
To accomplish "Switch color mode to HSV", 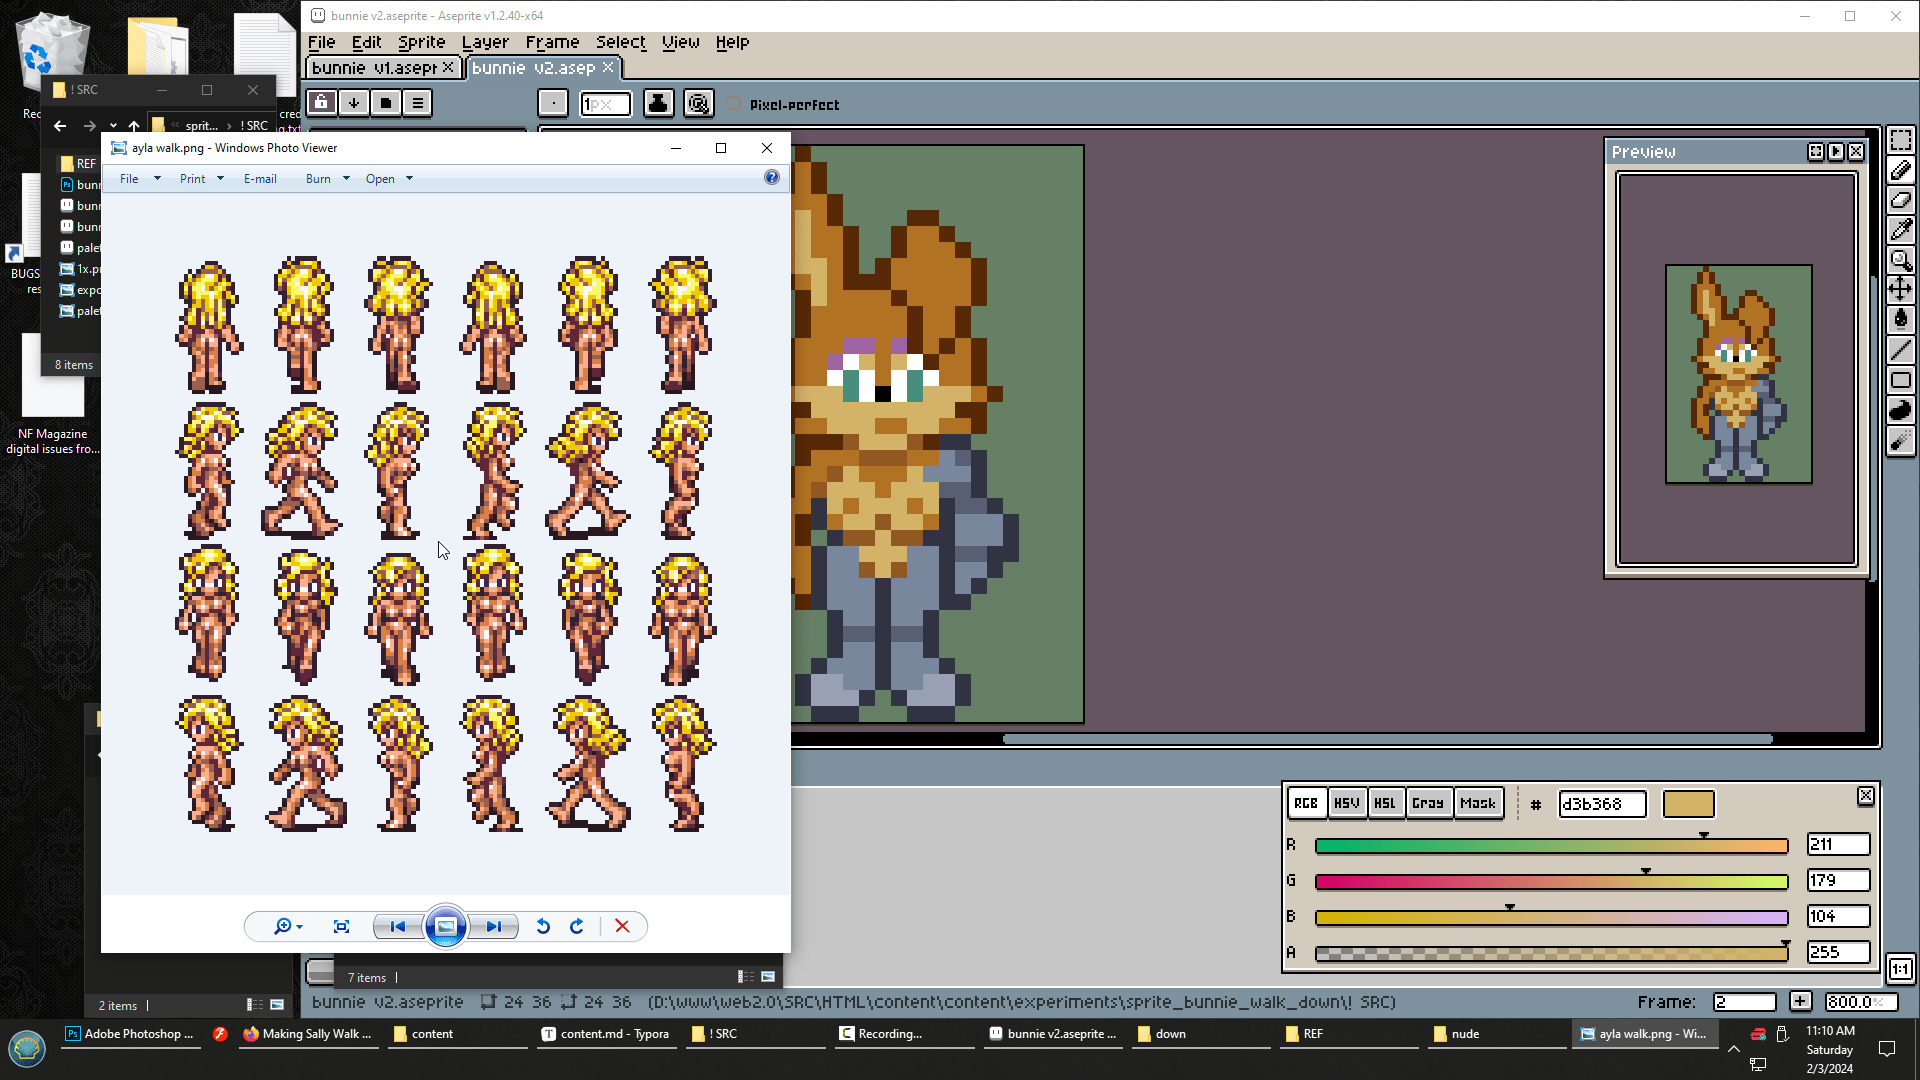I will (1346, 803).
